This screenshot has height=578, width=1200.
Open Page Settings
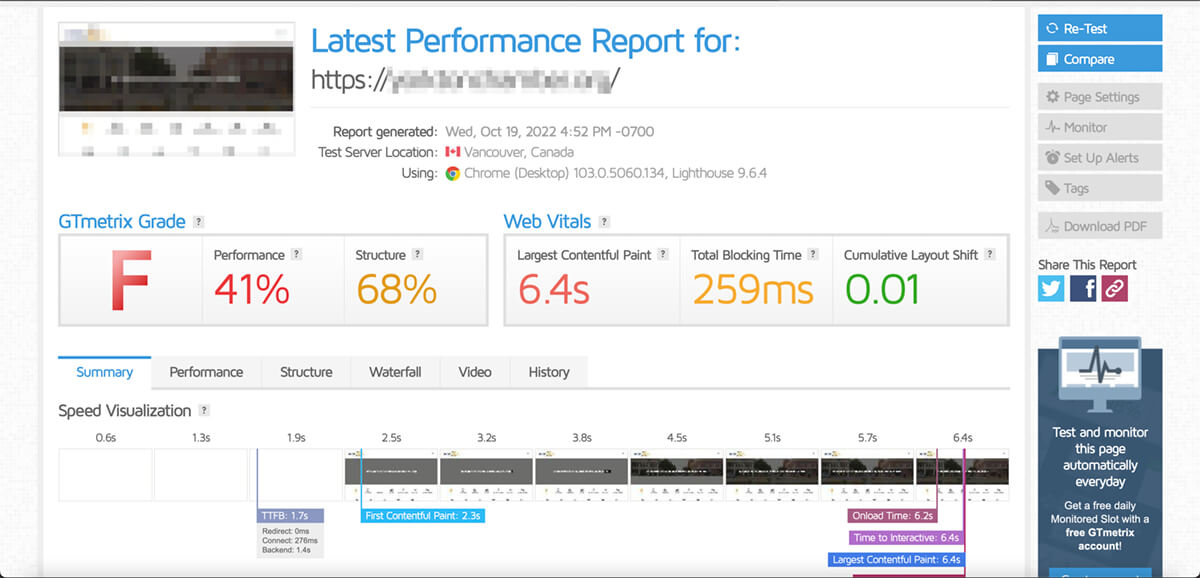coord(1100,97)
